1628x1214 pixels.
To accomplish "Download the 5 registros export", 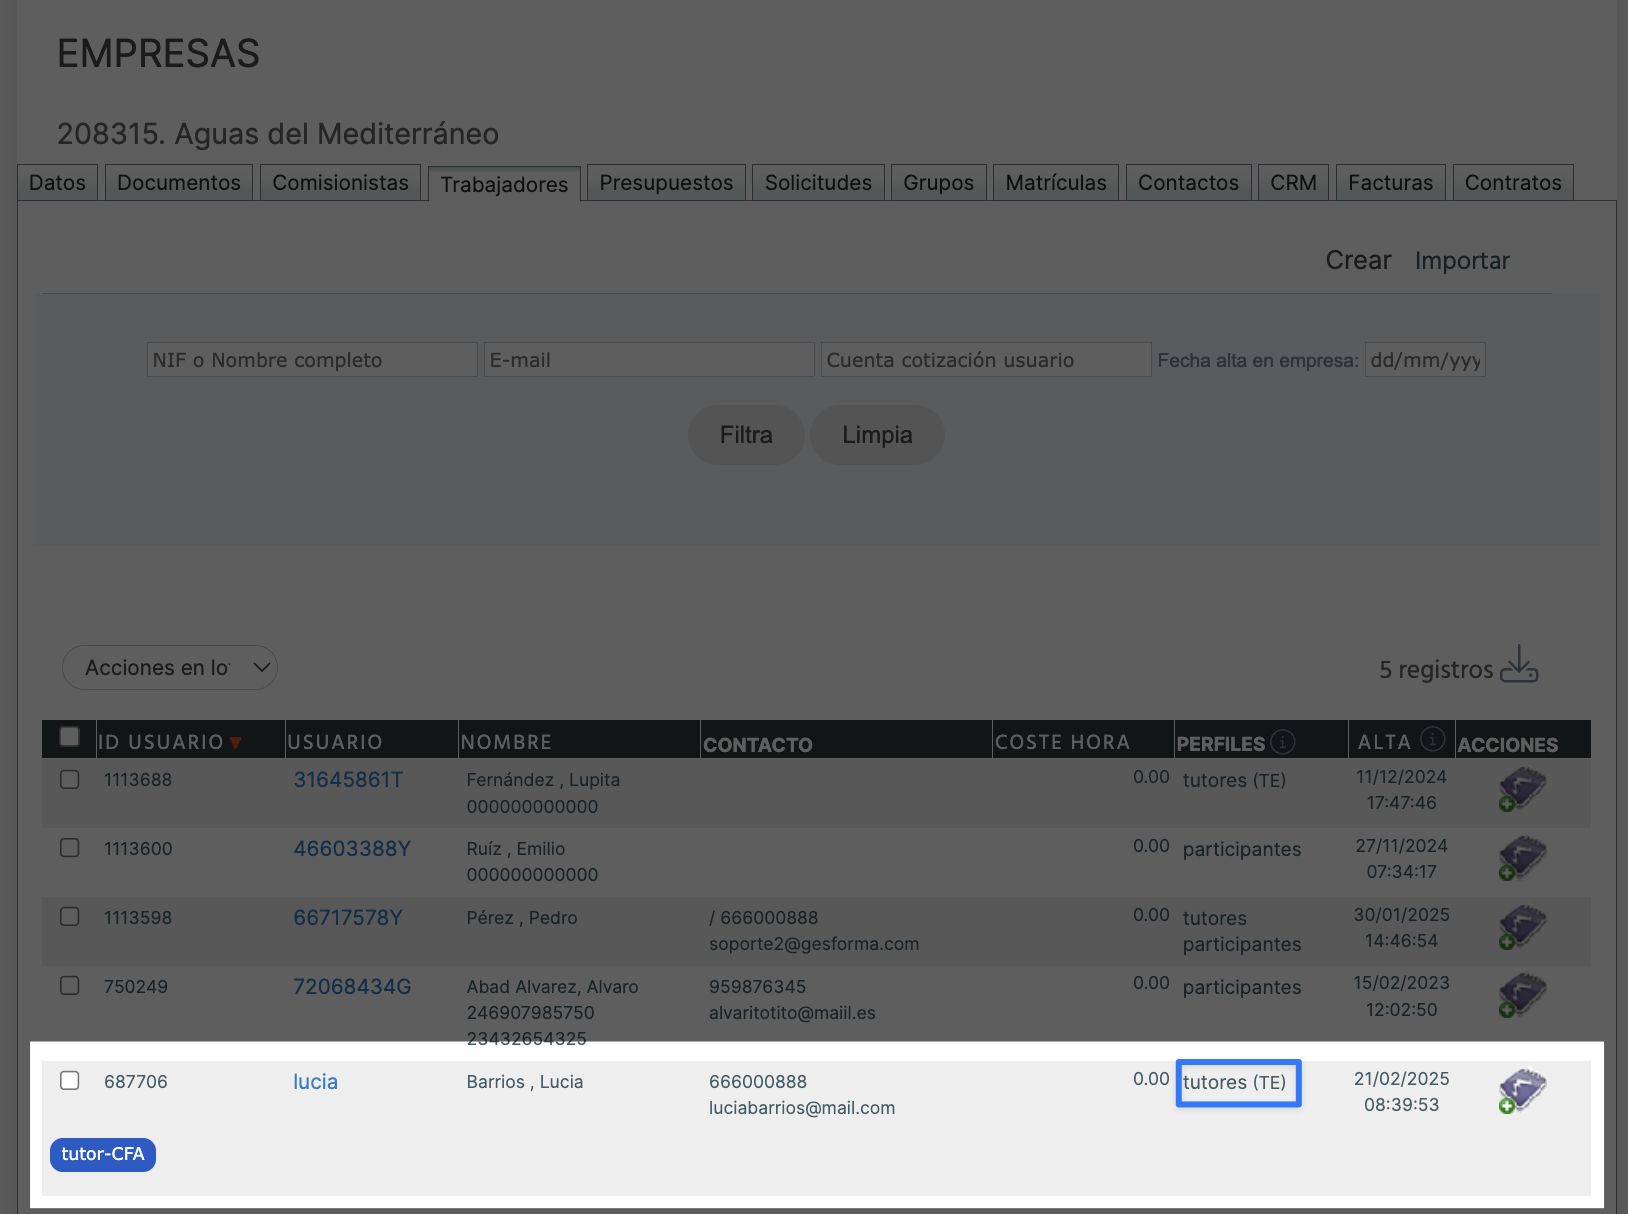I will tap(1519, 665).
